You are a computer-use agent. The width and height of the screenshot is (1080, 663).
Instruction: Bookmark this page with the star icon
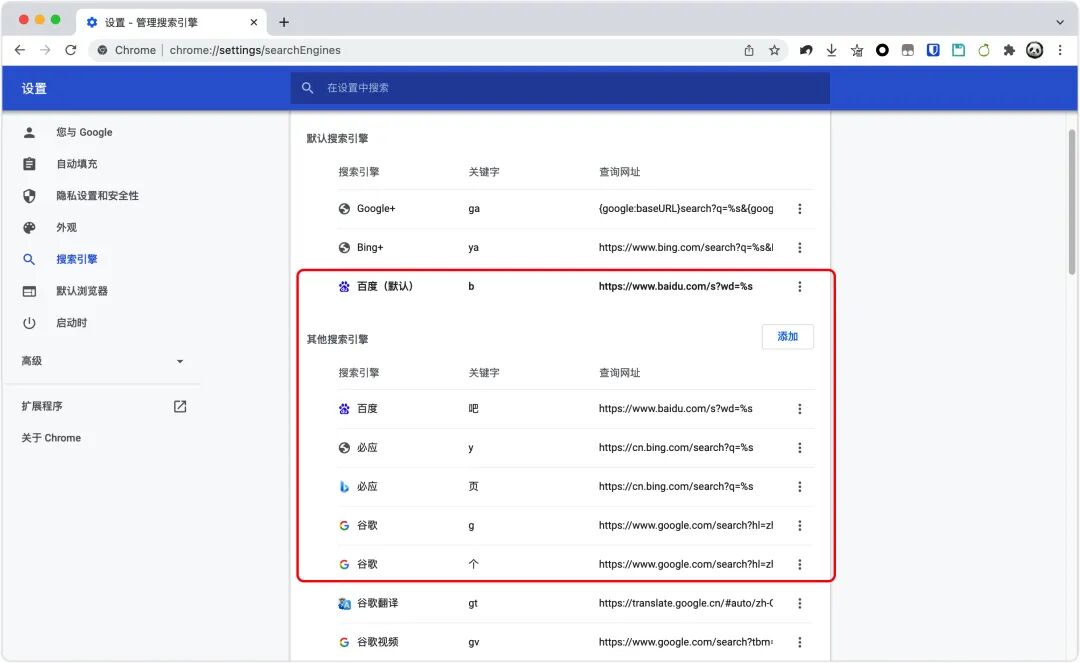tap(774, 50)
